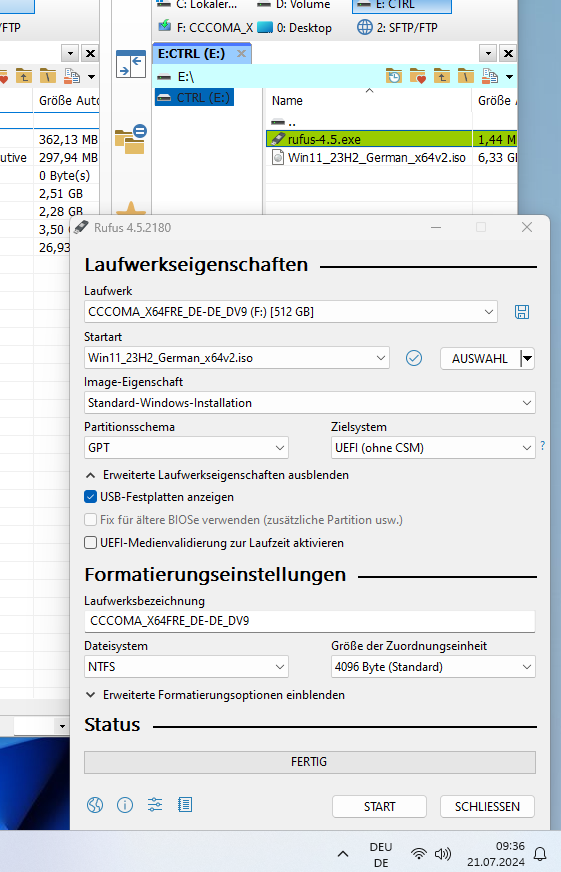Image resolution: width=561 pixels, height=872 pixels.
Task: Toggle USB-Festplatten anzeigen checkbox
Action: 90,497
